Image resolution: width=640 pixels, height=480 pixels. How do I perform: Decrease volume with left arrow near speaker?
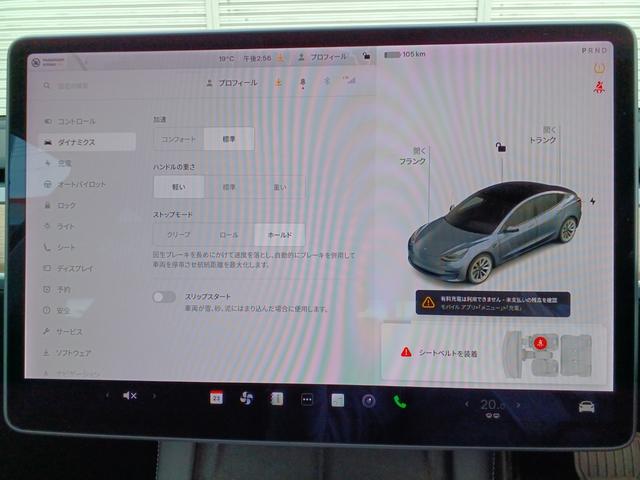point(107,395)
